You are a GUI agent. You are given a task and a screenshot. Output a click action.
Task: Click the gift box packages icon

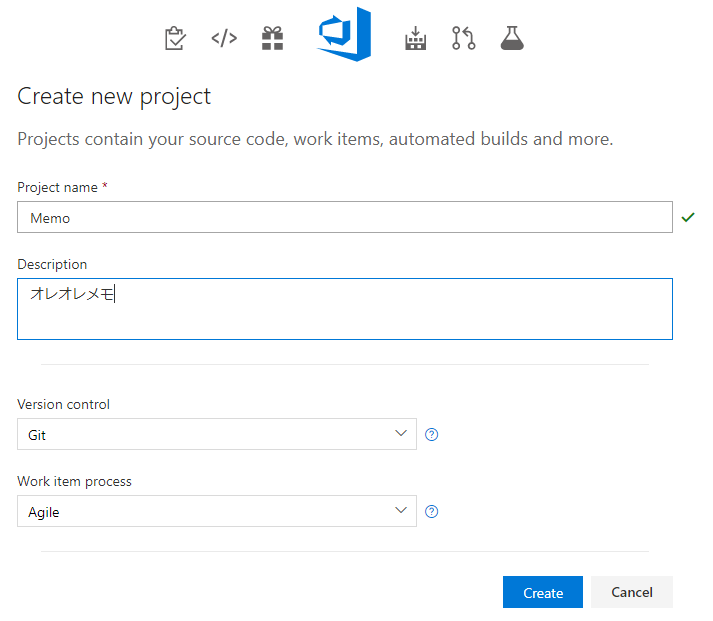273,38
